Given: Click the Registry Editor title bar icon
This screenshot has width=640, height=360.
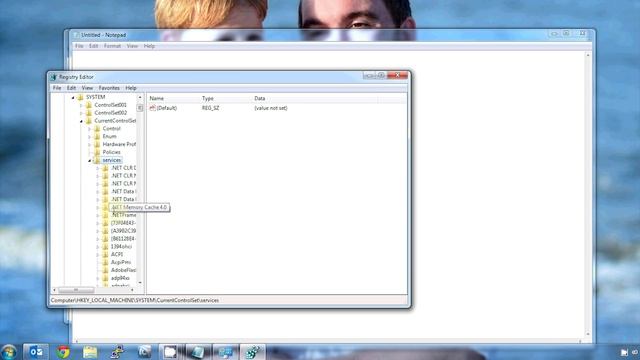Looking at the screenshot, I should (x=53, y=77).
